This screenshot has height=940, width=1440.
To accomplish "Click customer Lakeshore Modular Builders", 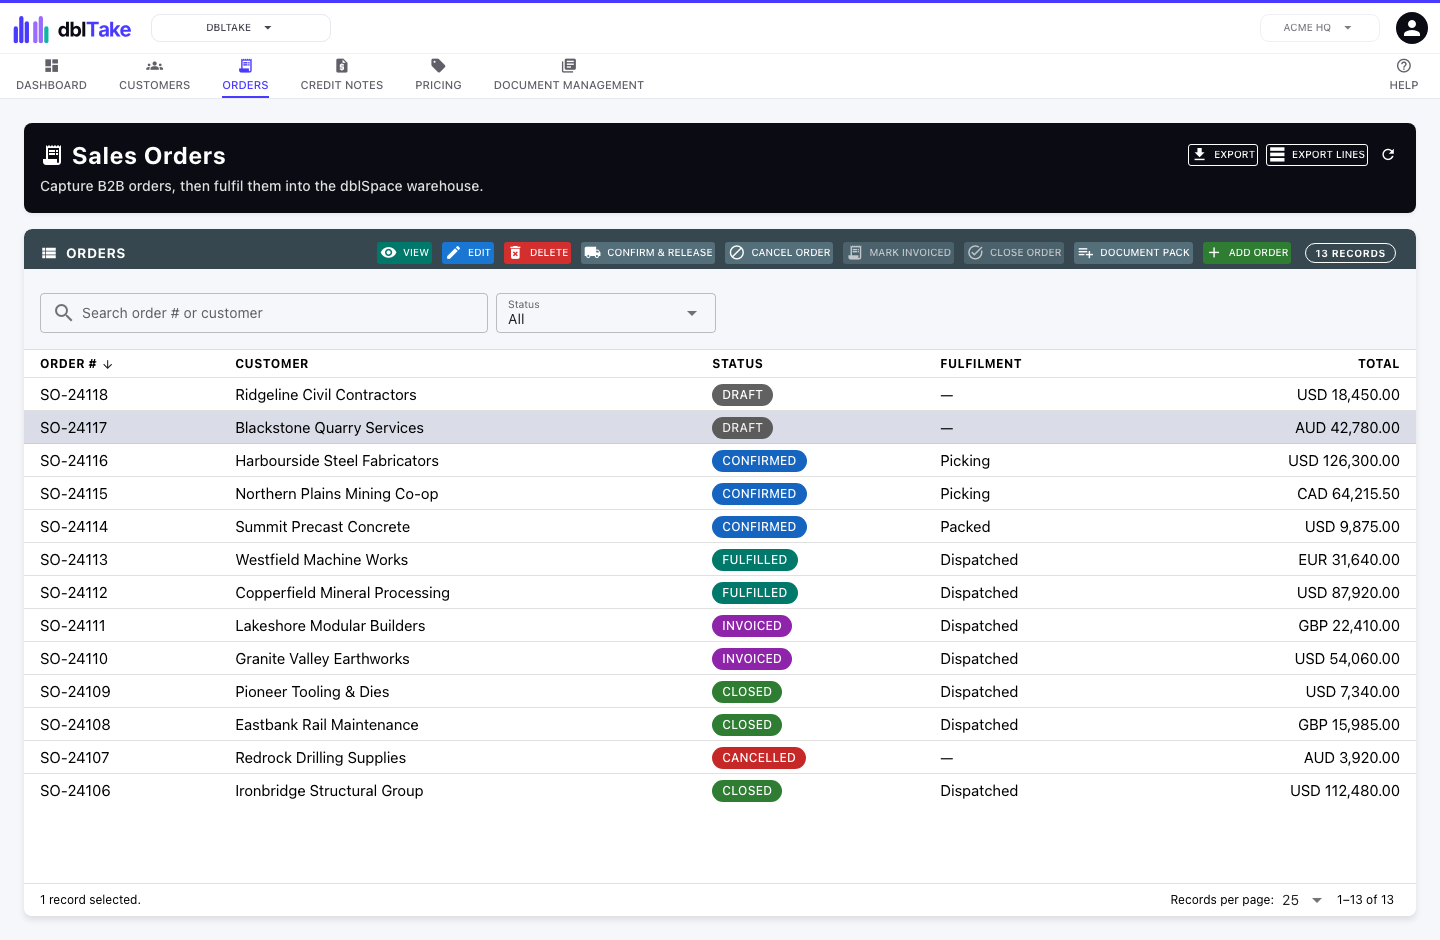I will point(330,626).
